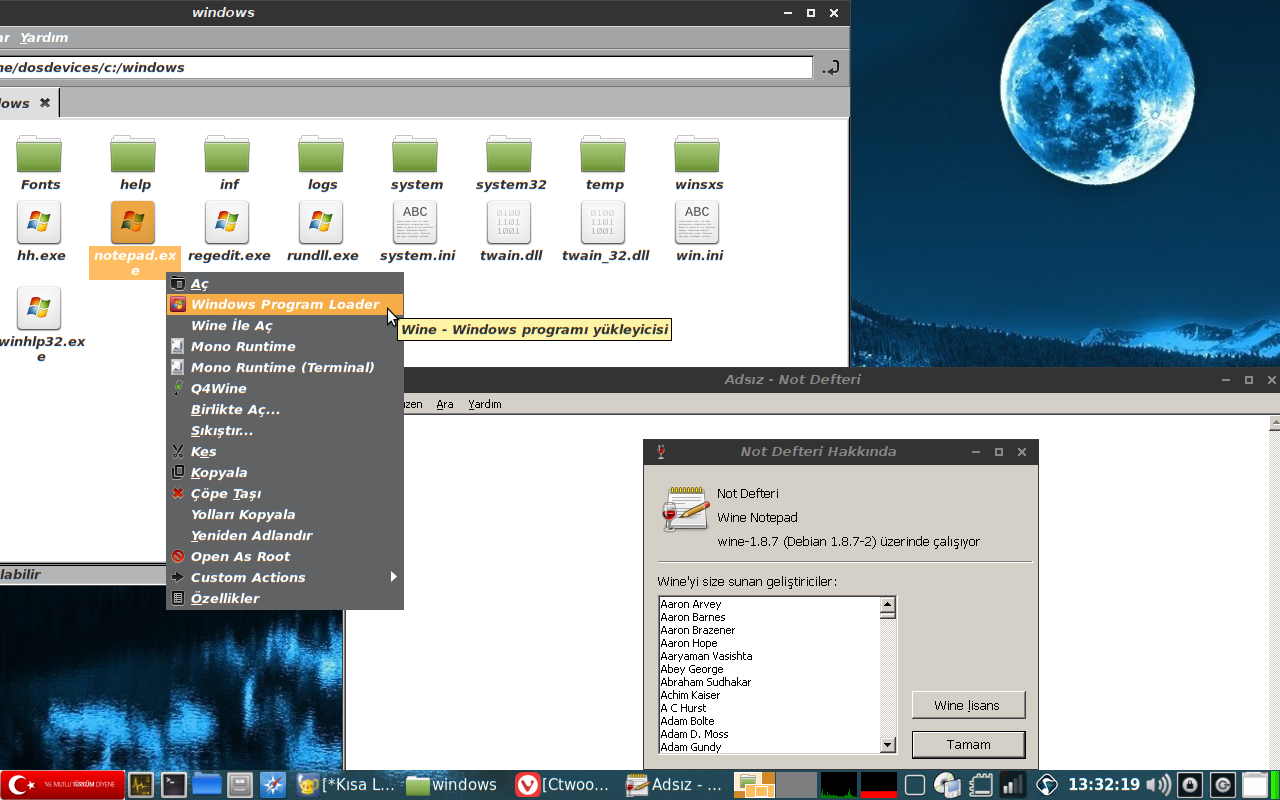Choose Mono Runtime (Terminal) in the context menu
Viewport: 1280px width, 800px height.
tap(285, 367)
